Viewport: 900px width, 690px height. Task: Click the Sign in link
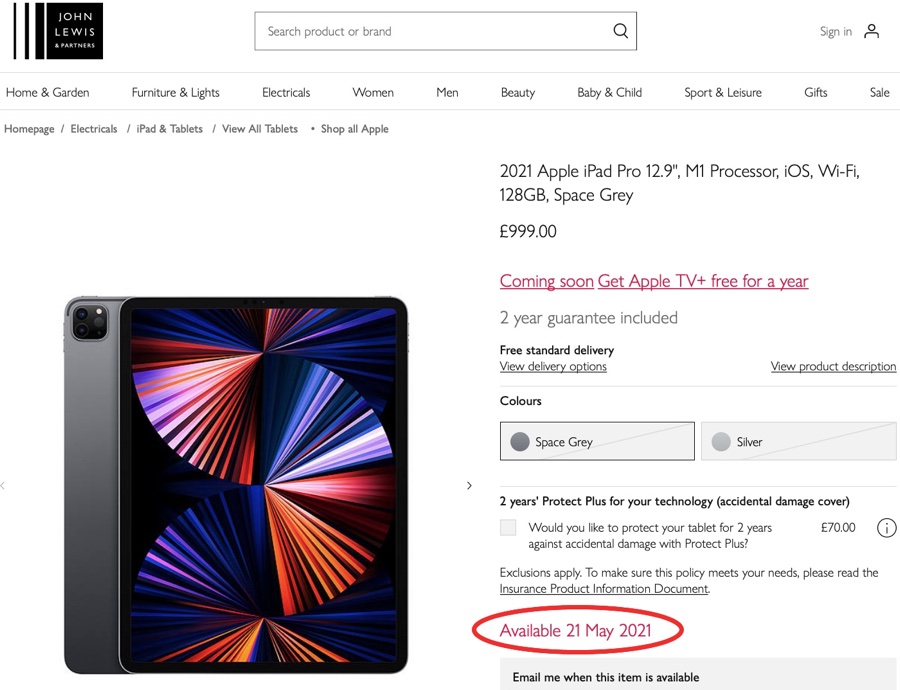pyautogui.click(x=835, y=31)
